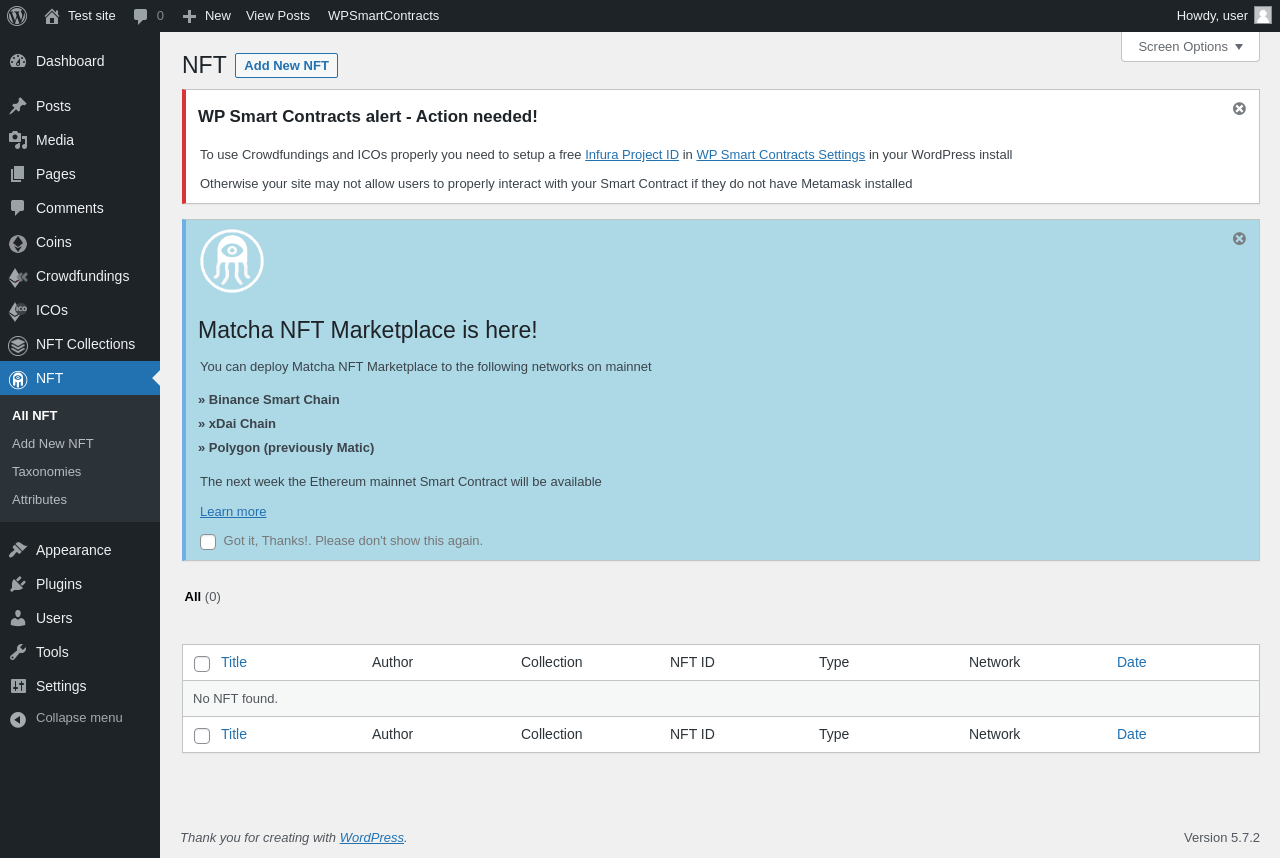The image size is (1280, 858).
Task: Open the comments bubble icon in admin bar
Action: [141, 16]
